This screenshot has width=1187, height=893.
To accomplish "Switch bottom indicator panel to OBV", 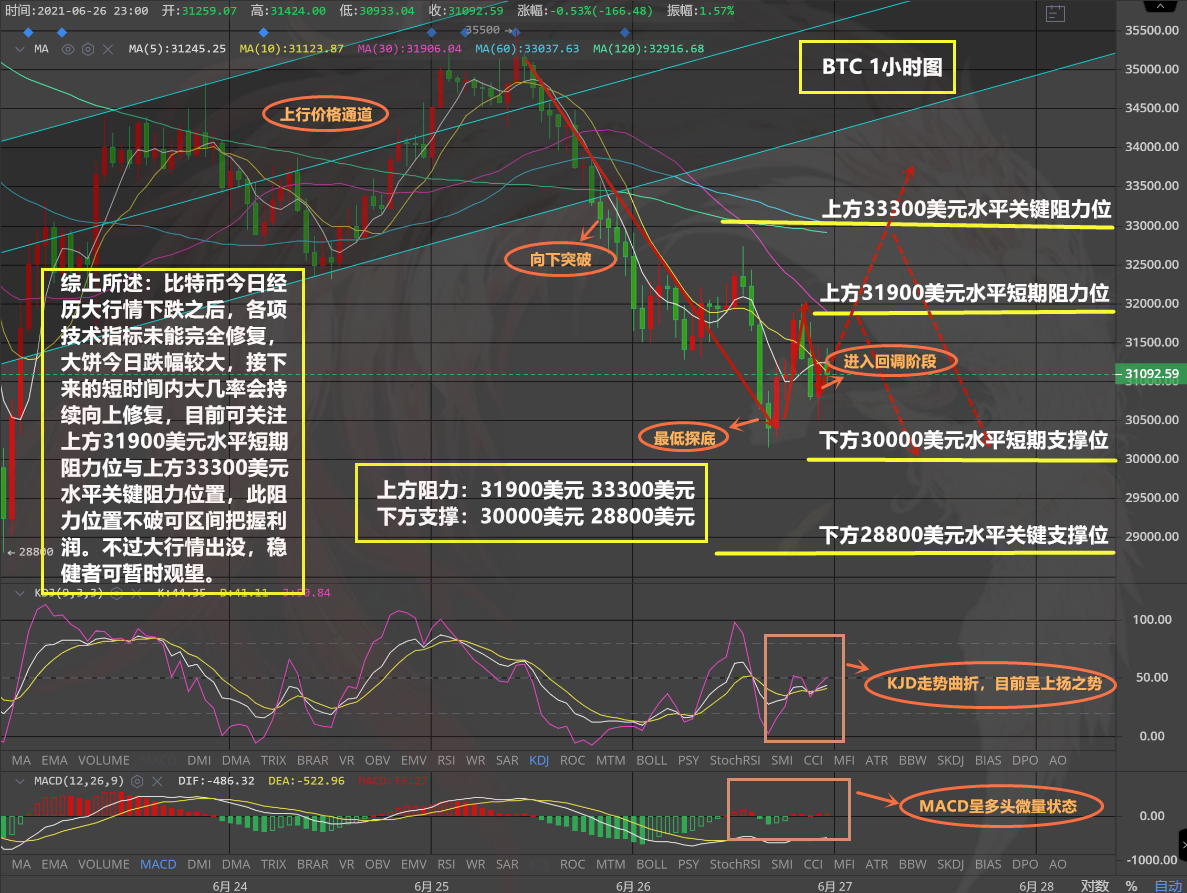I will point(378,864).
